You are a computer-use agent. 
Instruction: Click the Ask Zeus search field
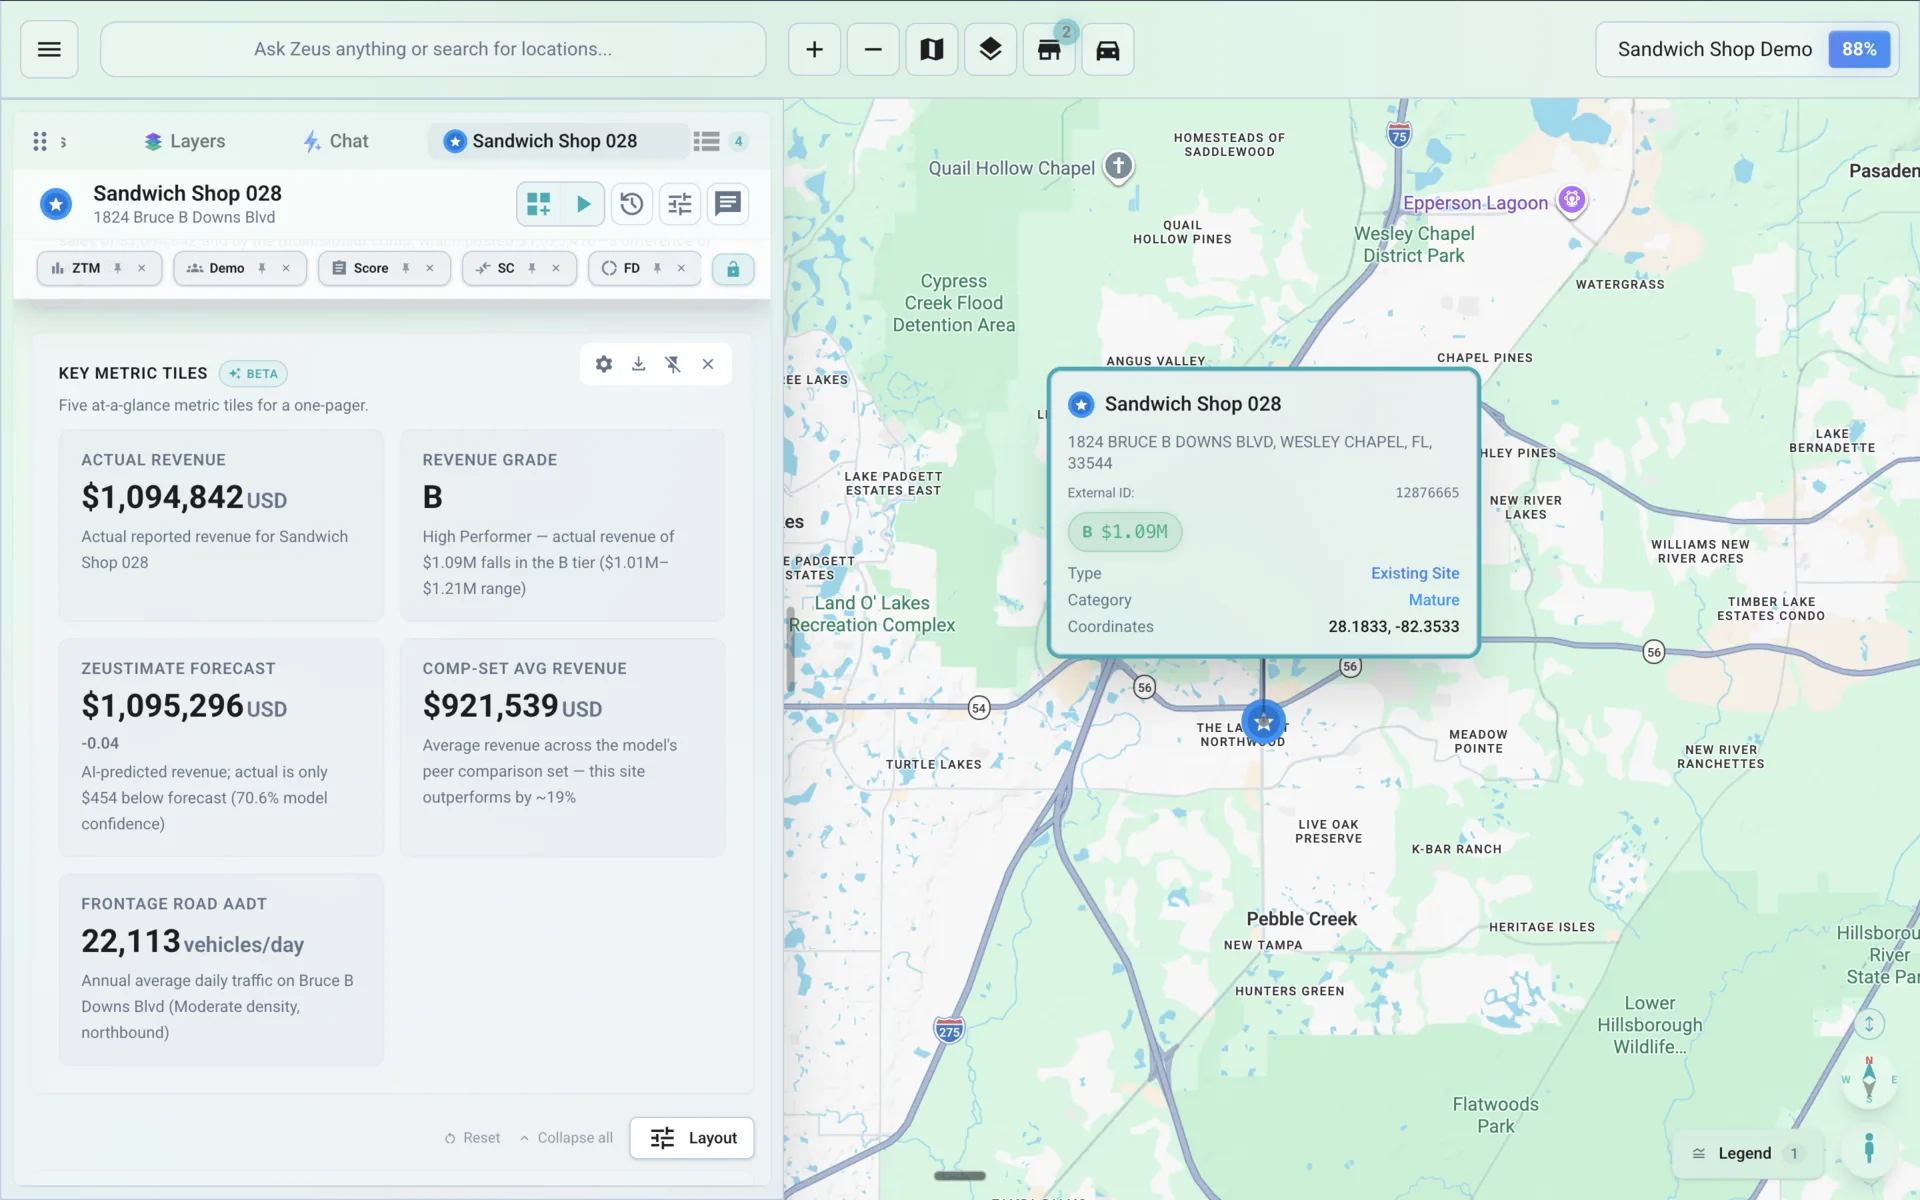point(433,49)
